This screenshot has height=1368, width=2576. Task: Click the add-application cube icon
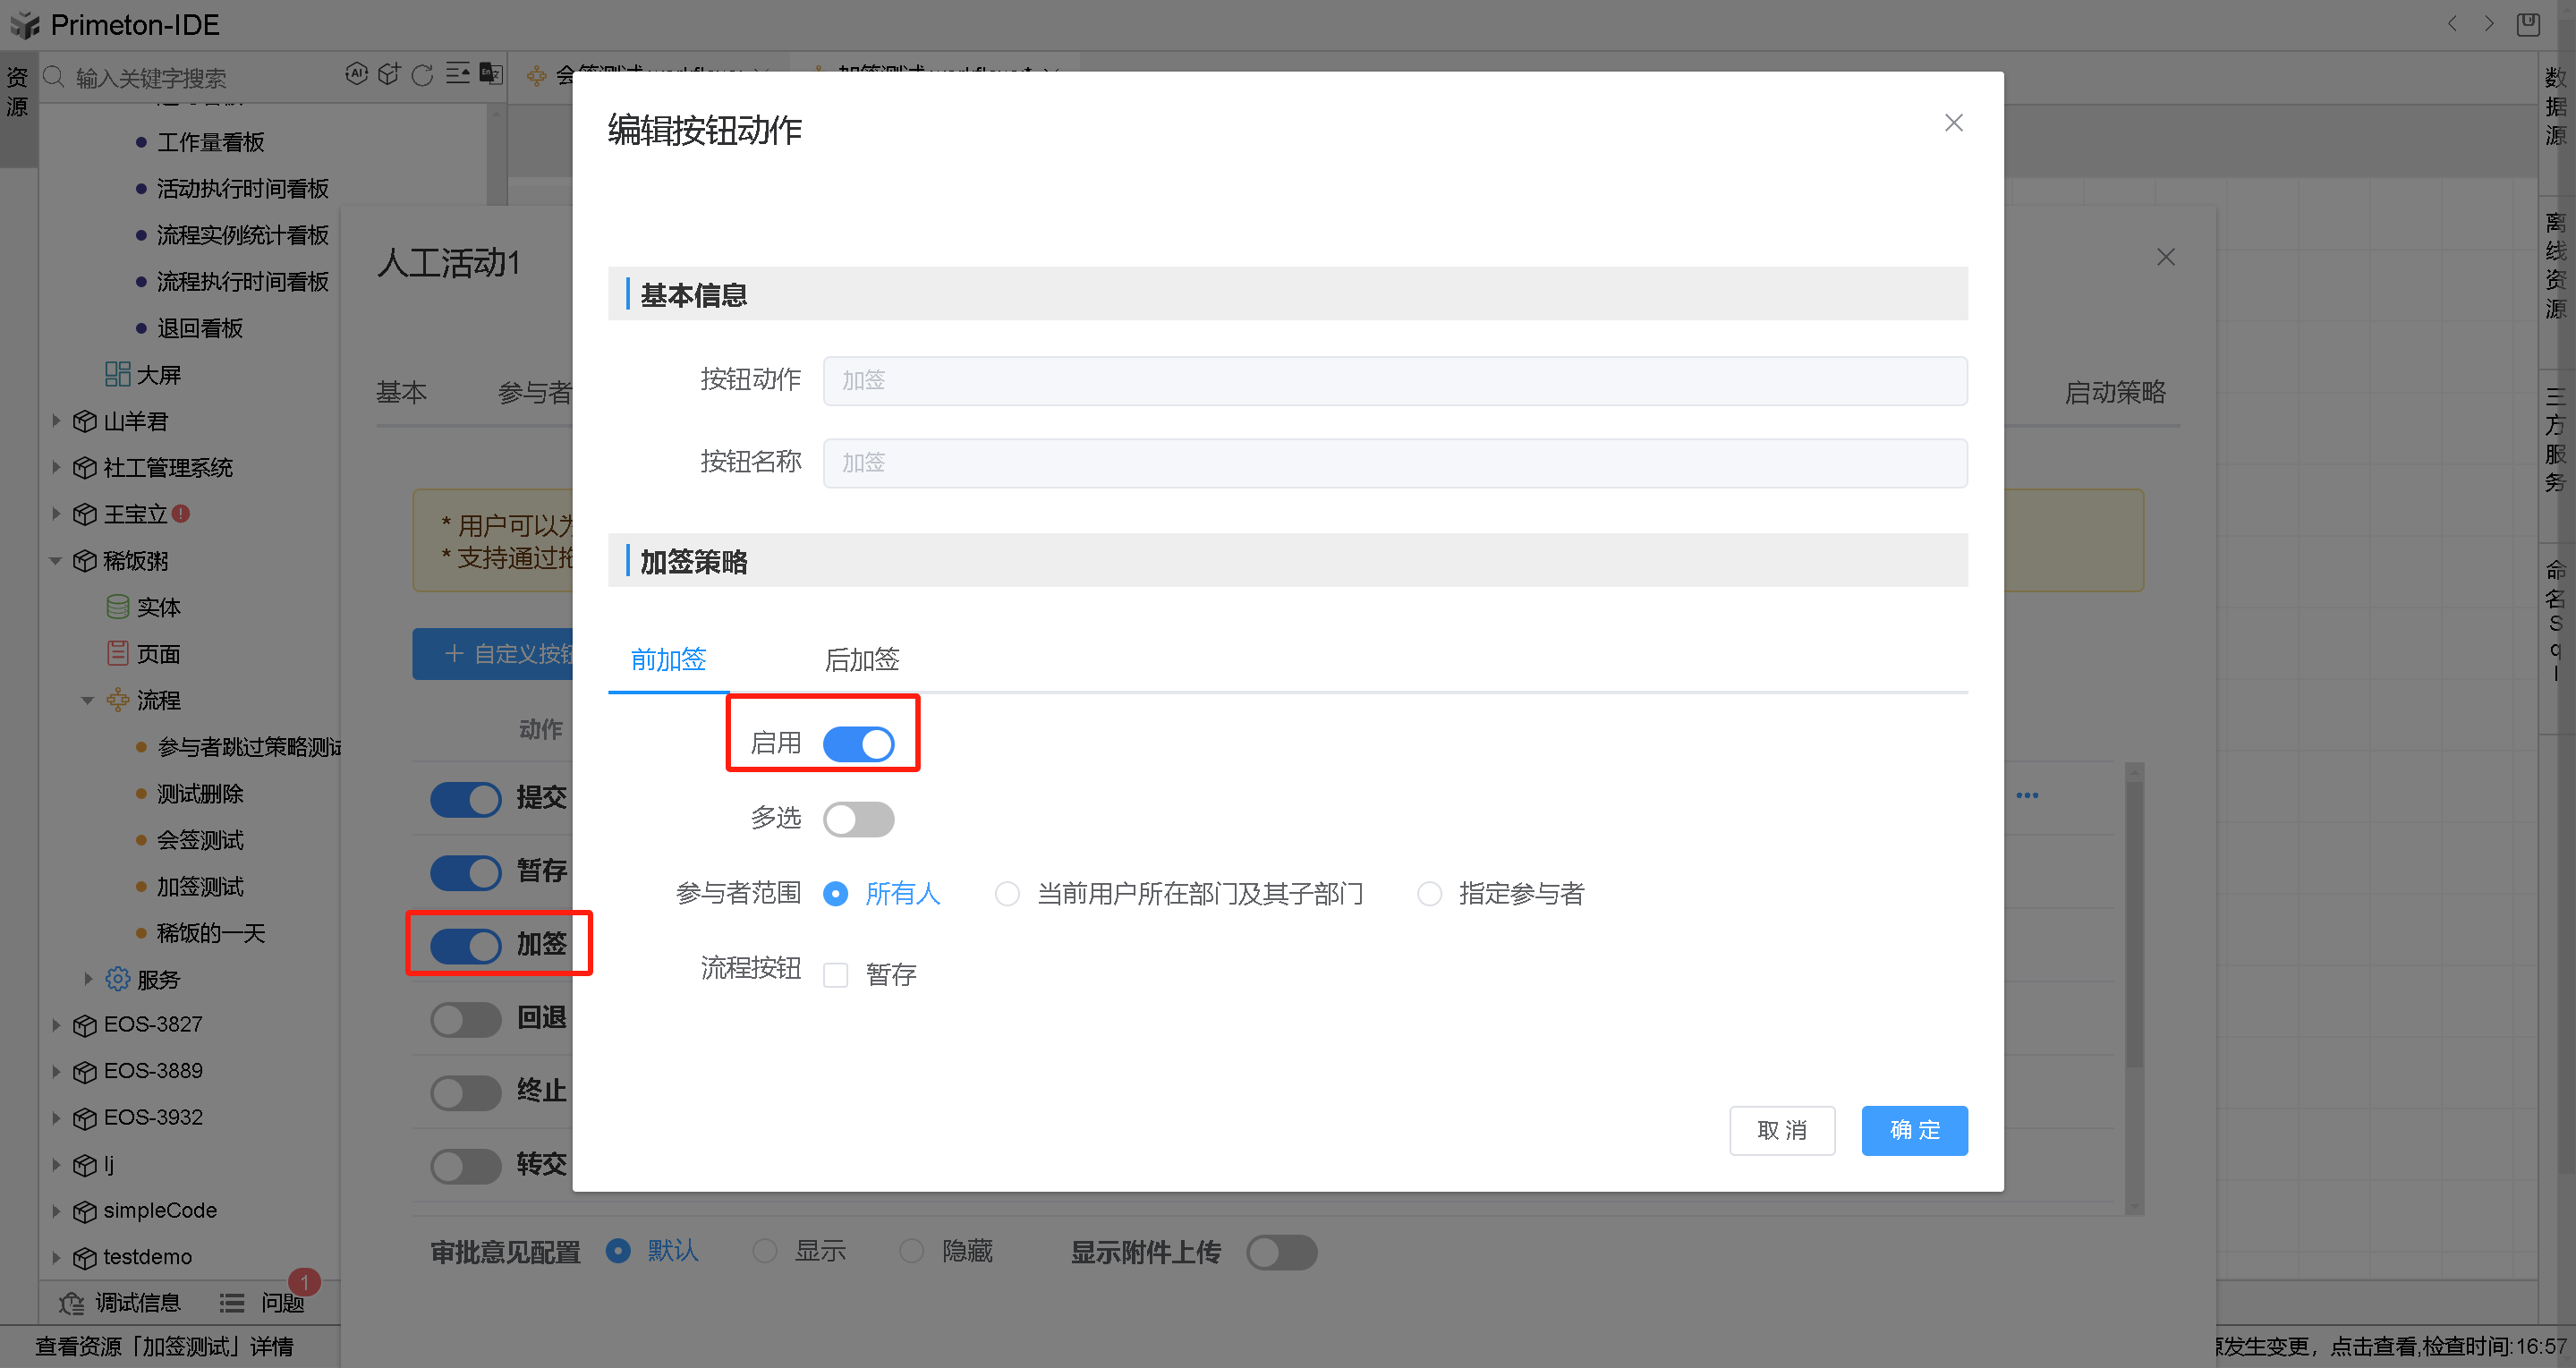point(389,74)
